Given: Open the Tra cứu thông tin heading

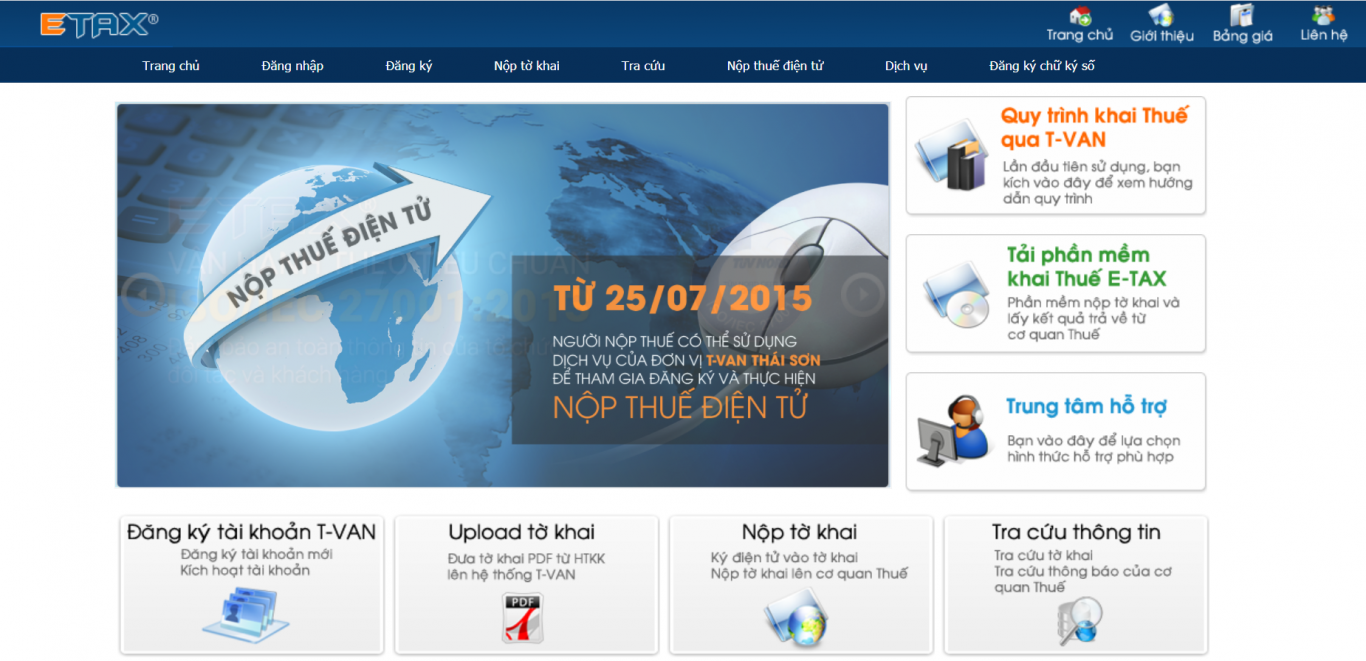Looking at the screenshot, I should (x=1076, y=532).
